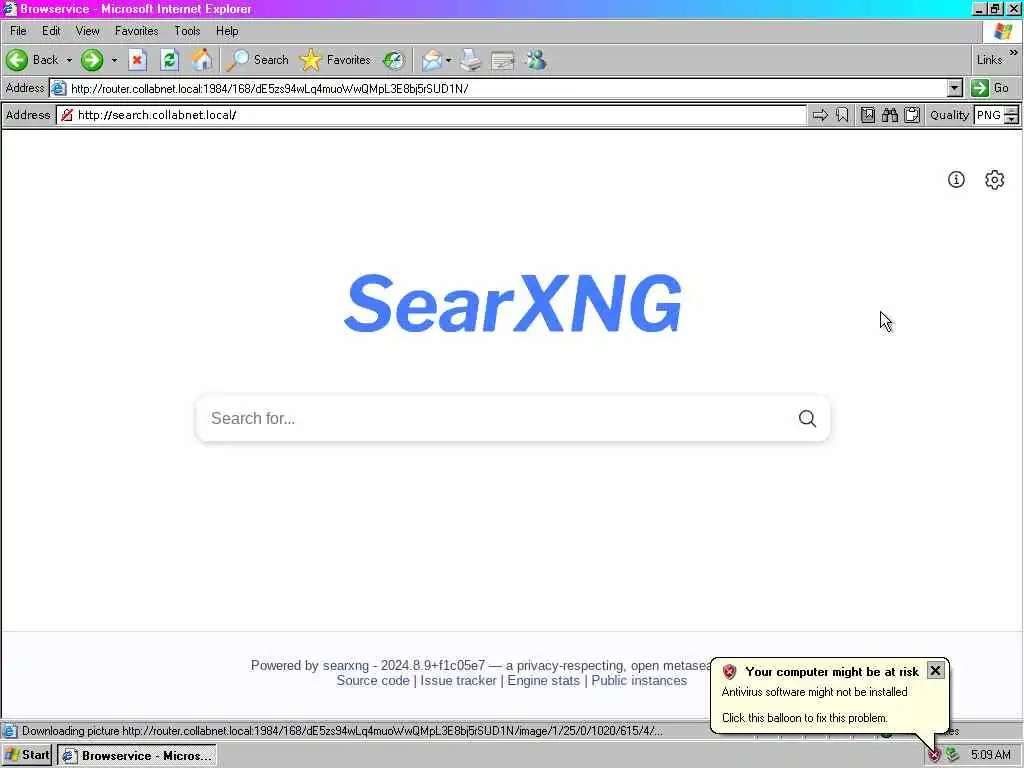
Task: Open the Start menu
Action: point(27,756)
